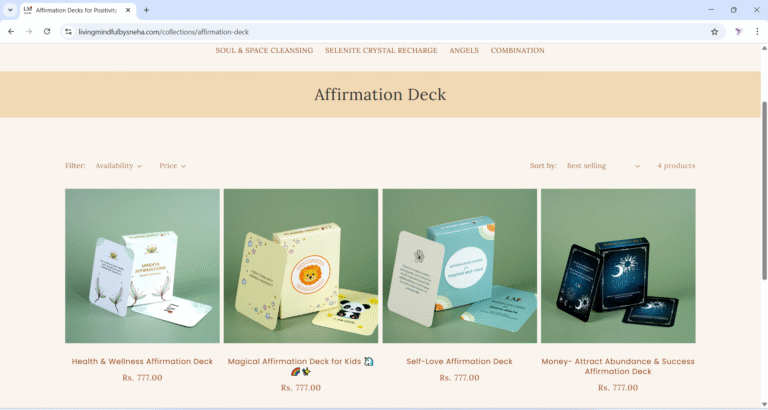
Task: Expand the Price filter
Action: pos(172,166)
